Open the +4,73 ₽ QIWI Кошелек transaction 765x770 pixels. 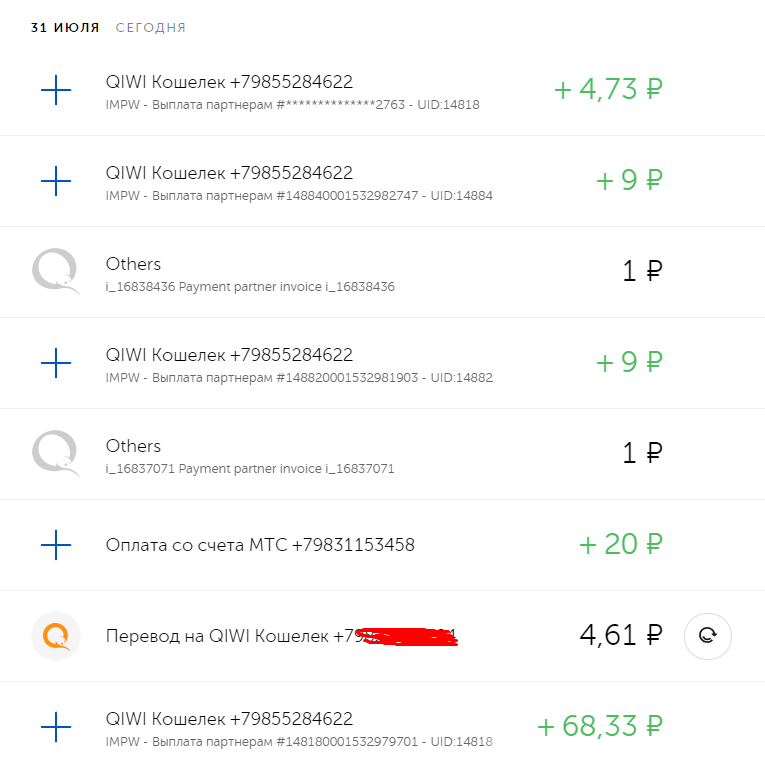229,82
